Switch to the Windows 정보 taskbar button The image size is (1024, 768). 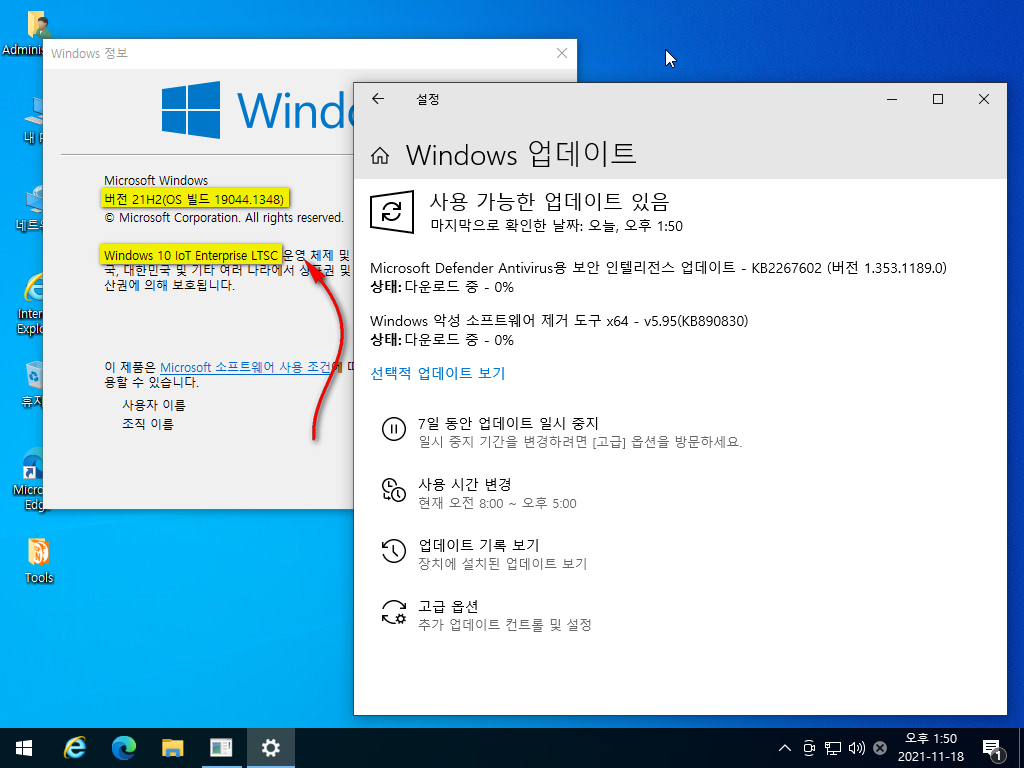[x=221, y=748]
